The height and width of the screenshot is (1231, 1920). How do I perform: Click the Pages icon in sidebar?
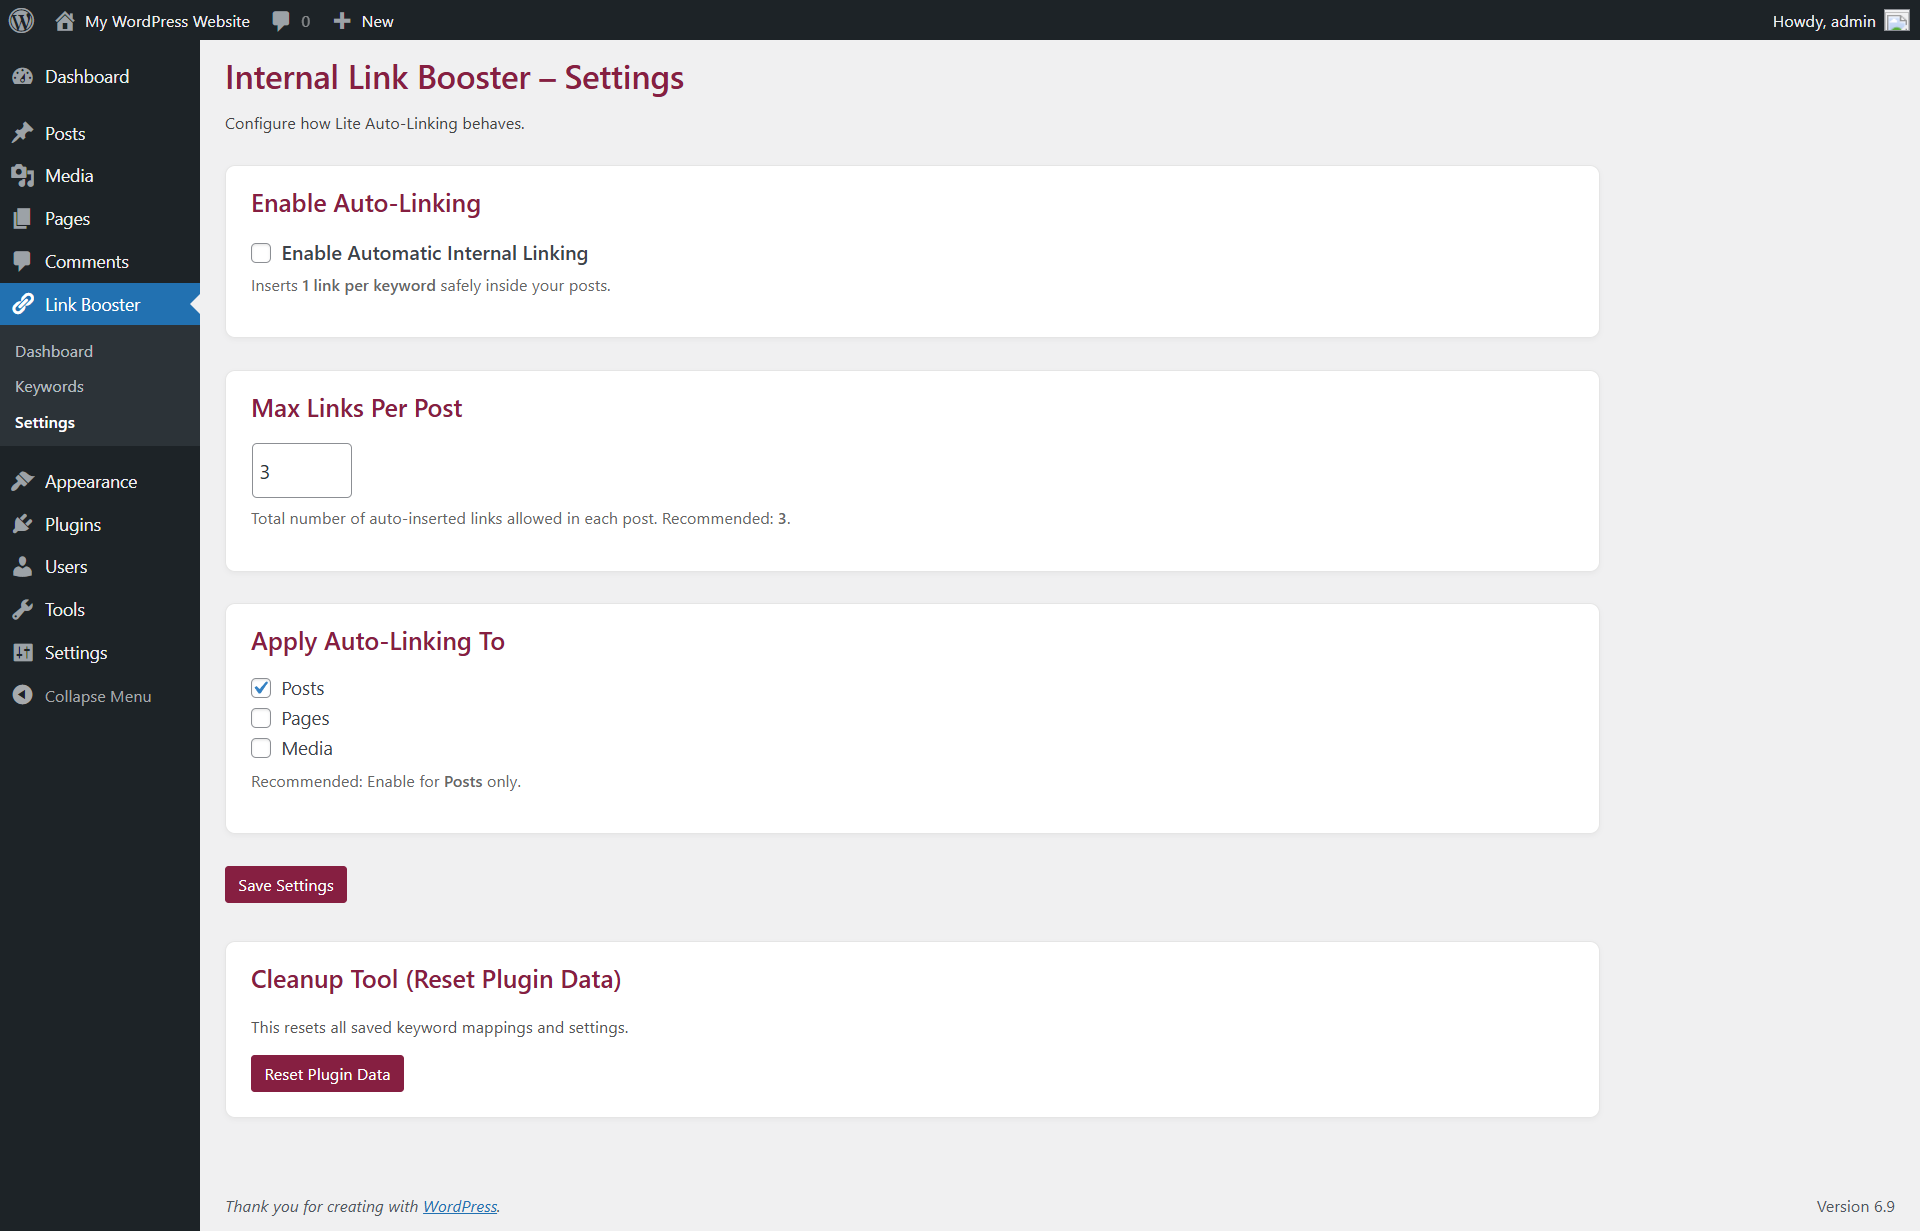[22, 218]
